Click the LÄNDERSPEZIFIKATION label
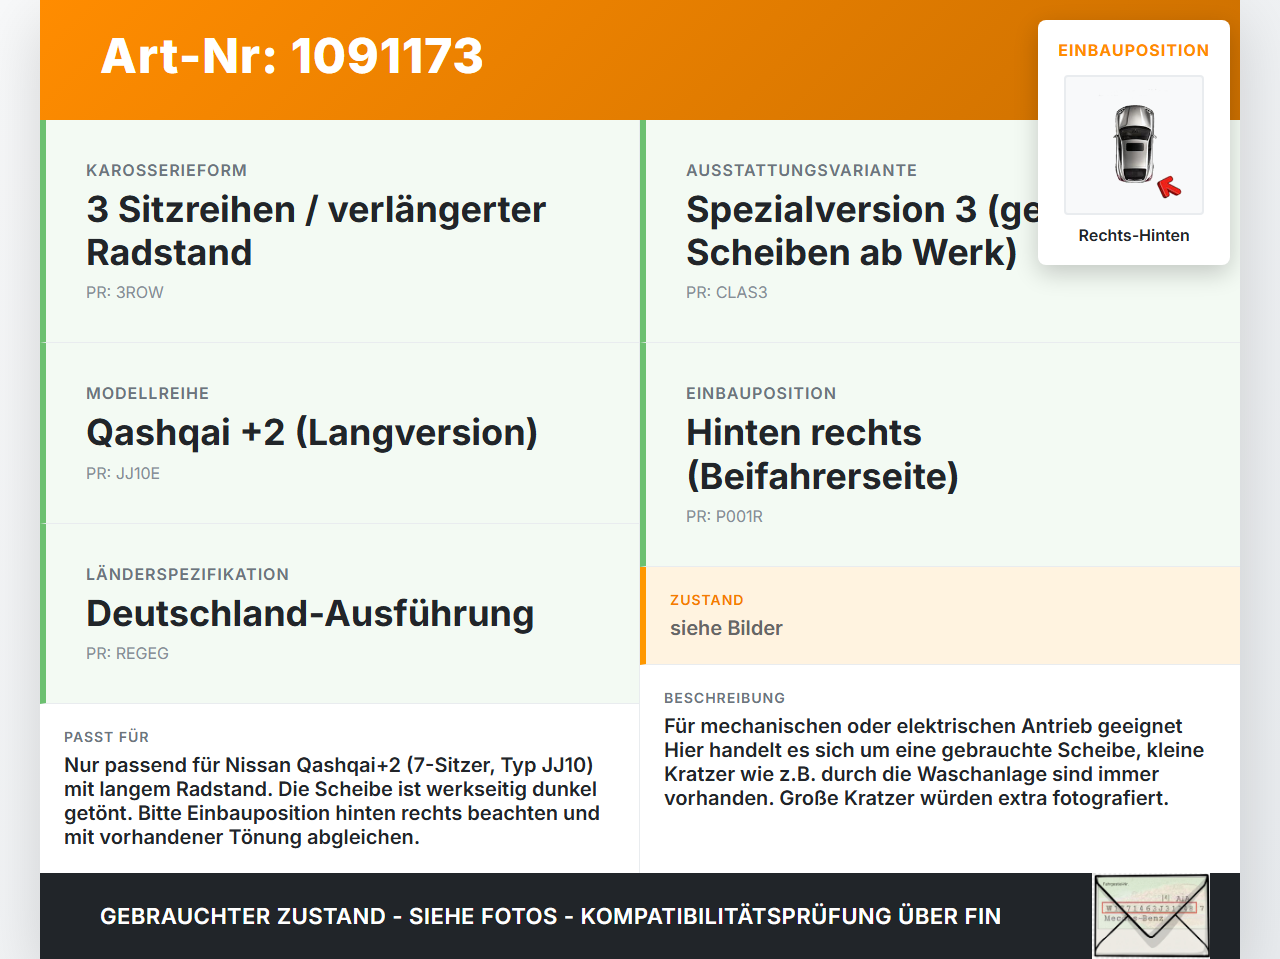 pyautogui.click(x=187, y=574)
